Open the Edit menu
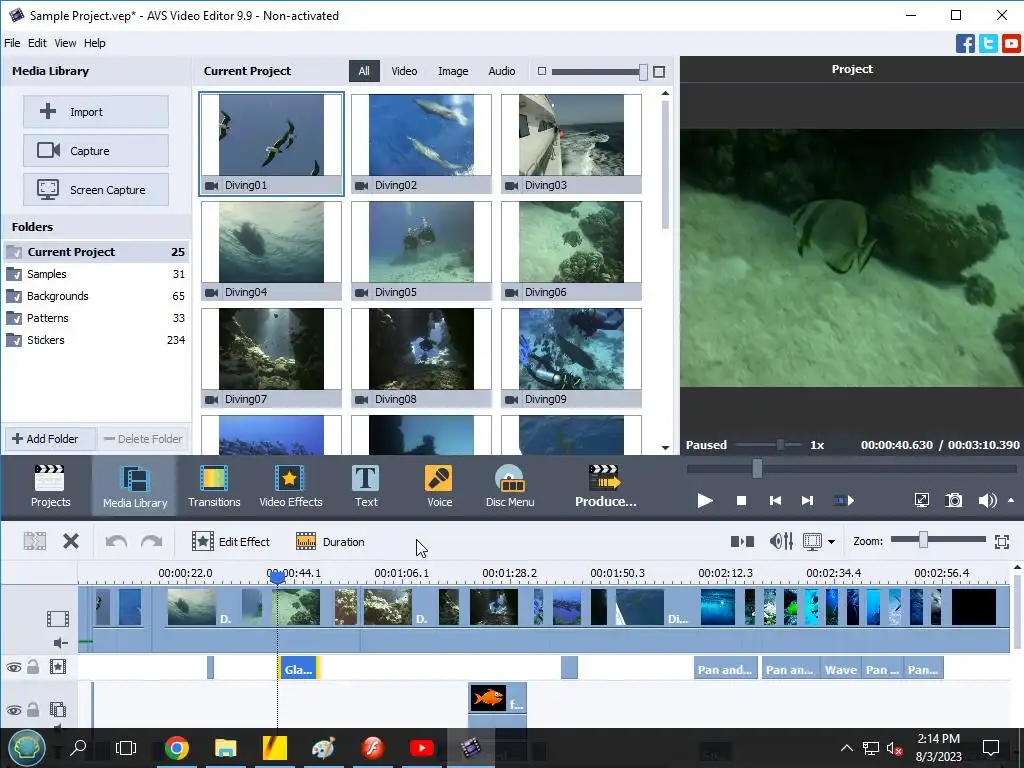Viewport: 1024px width, 768px height. pyautogui.click(x=37, y=43)
